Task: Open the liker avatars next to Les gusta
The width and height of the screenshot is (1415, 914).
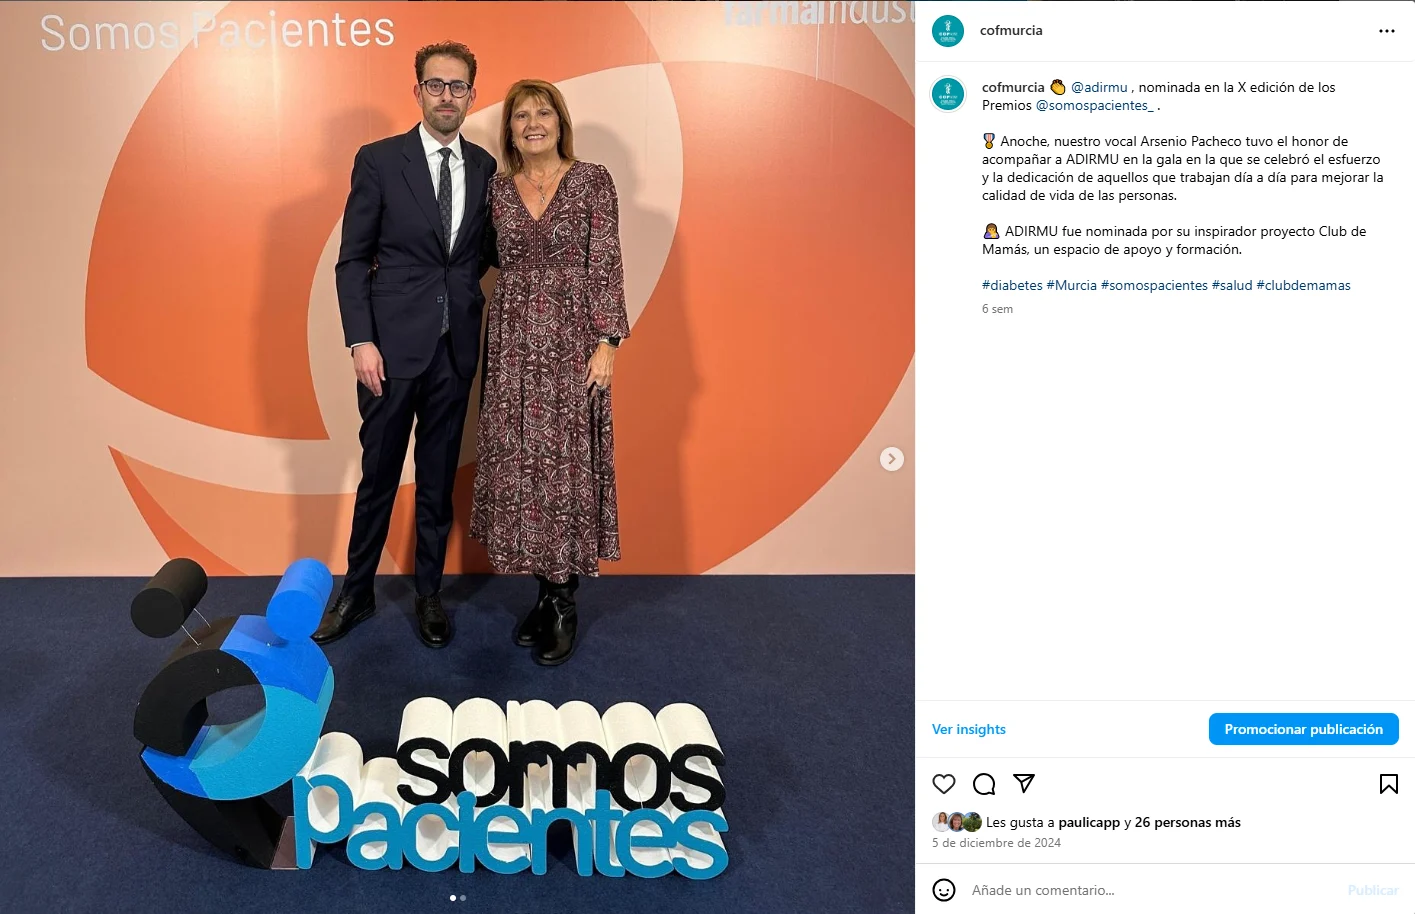Action: click(957, 822)
